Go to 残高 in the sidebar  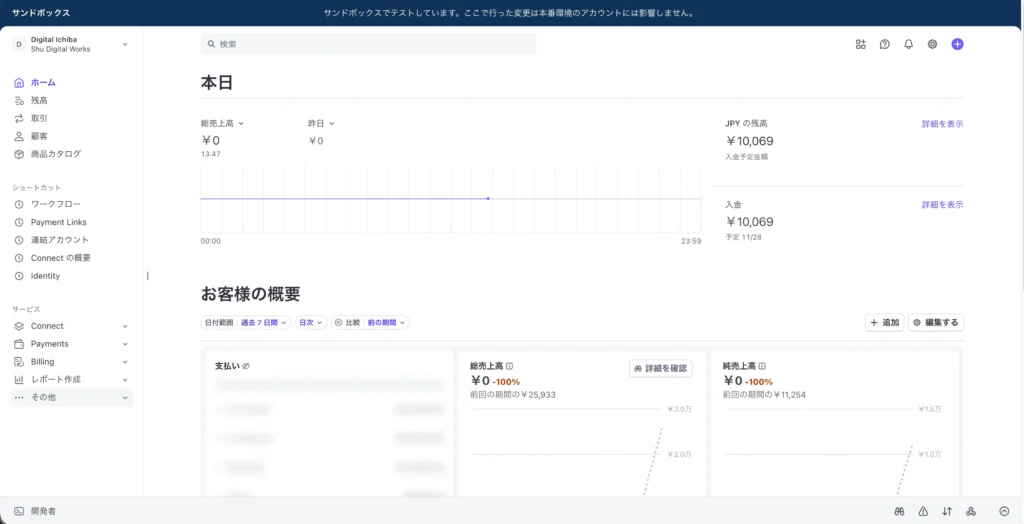[x=39, y=100]
